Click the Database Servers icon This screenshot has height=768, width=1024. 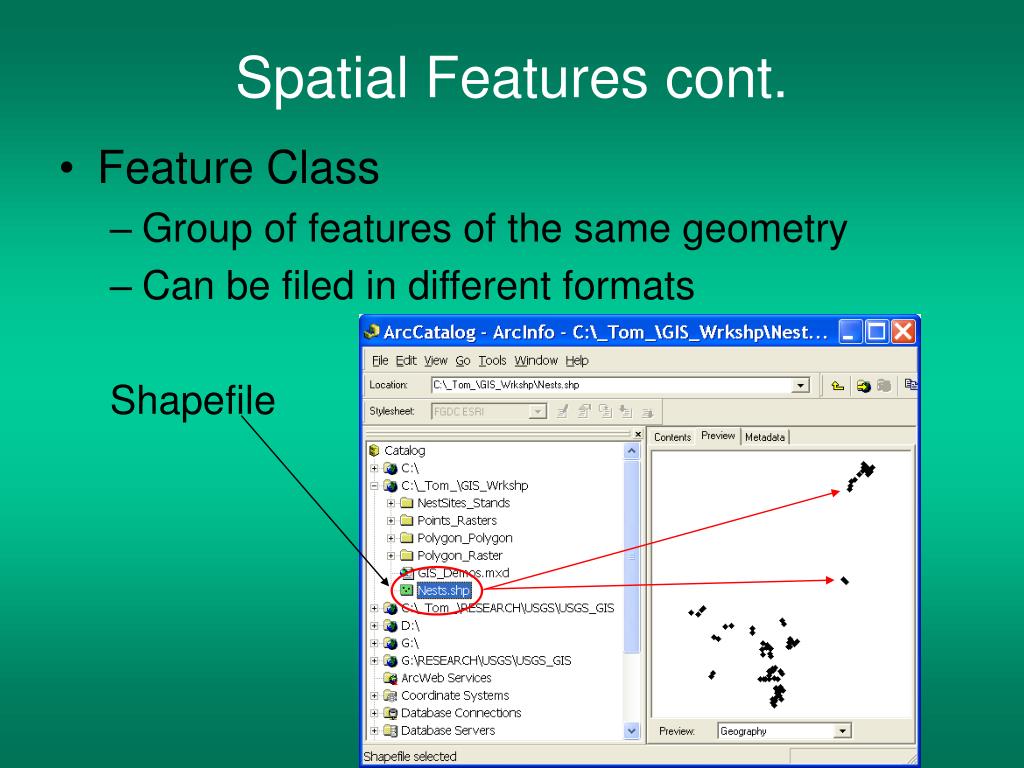pos(391,731)
